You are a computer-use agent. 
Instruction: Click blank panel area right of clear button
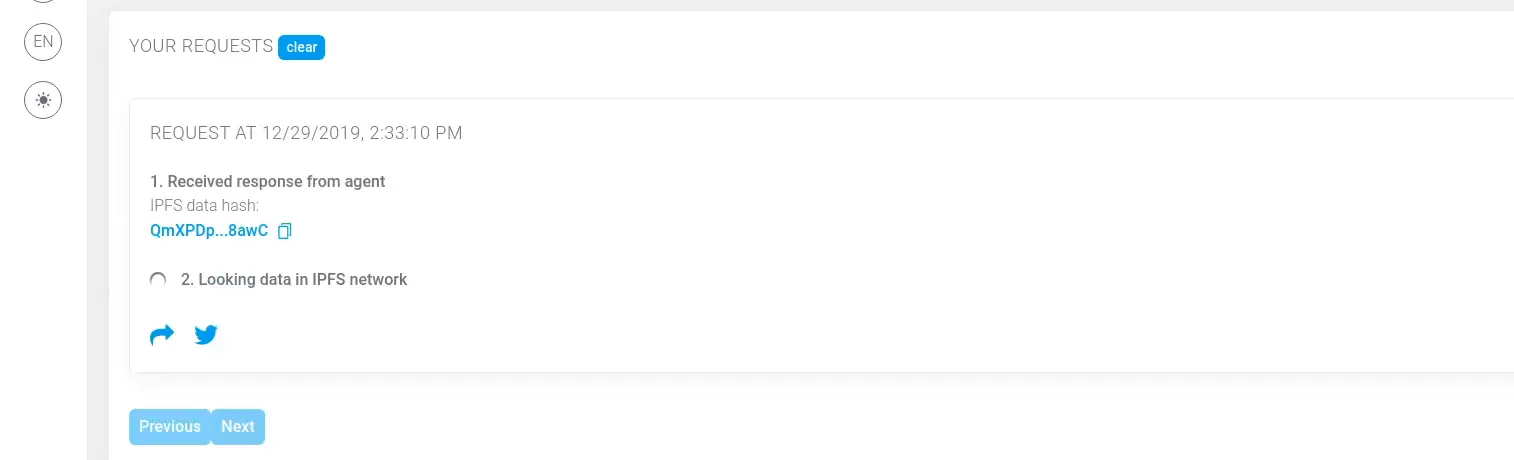click(x=900, y=47)
